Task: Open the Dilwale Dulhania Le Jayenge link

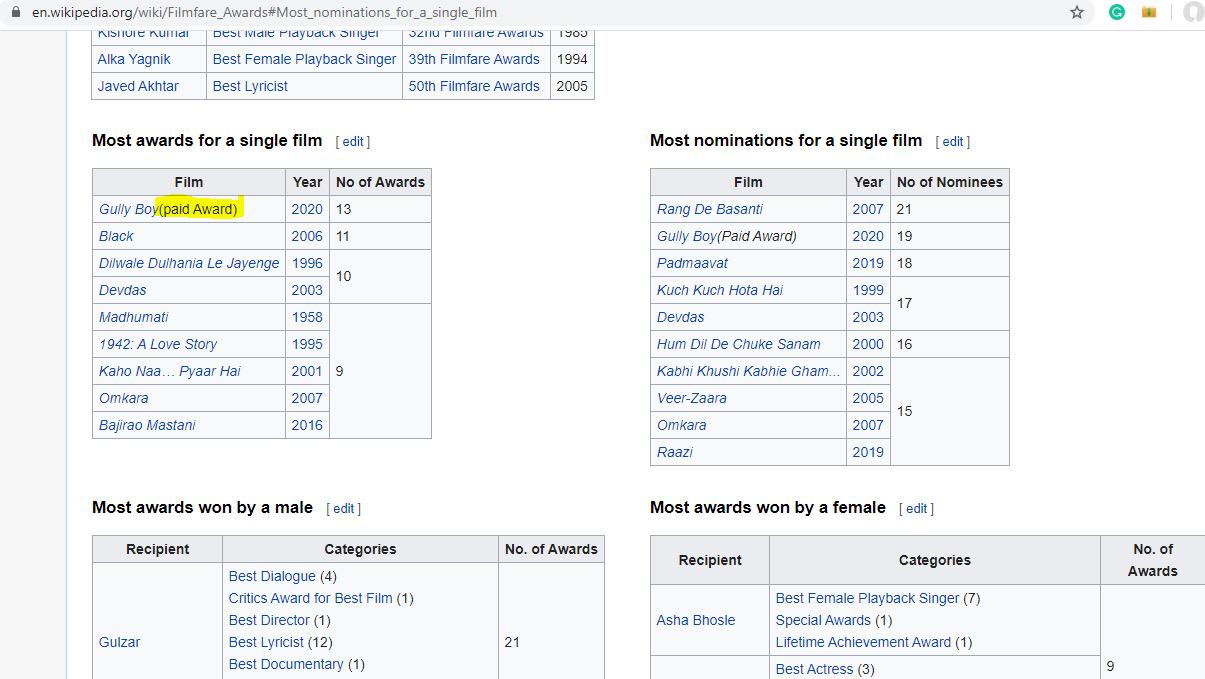Action: [x=189, y=263]
